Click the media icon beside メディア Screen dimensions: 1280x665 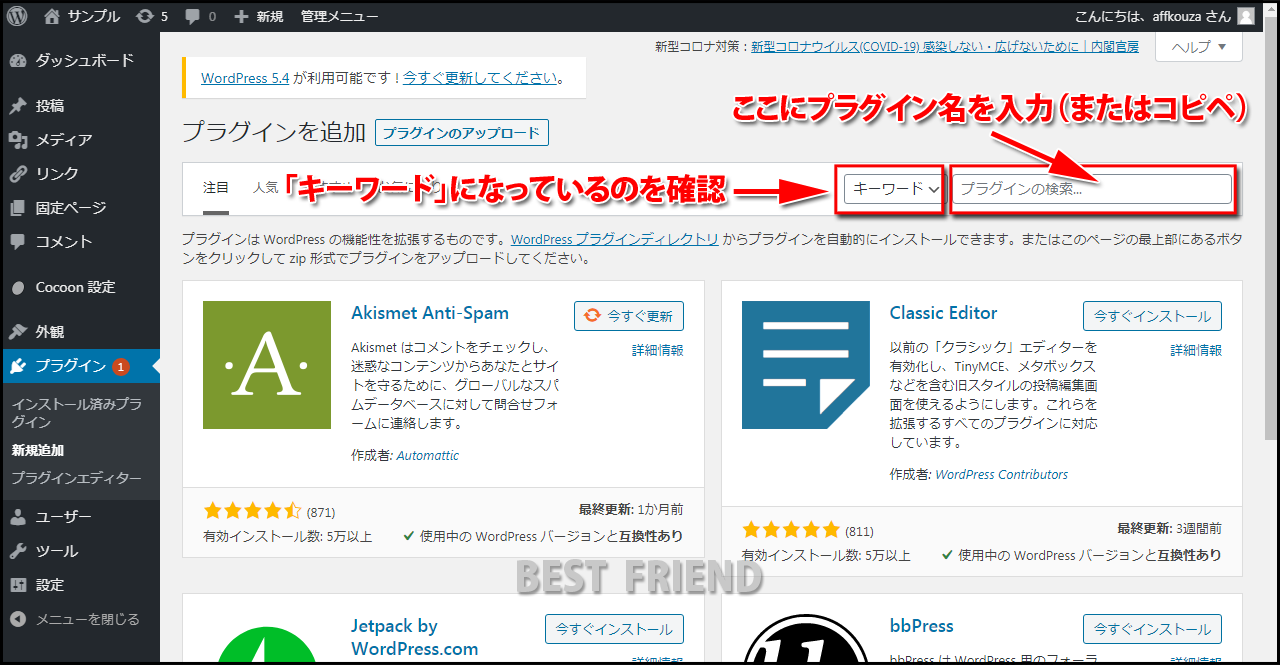coord(18,140)
